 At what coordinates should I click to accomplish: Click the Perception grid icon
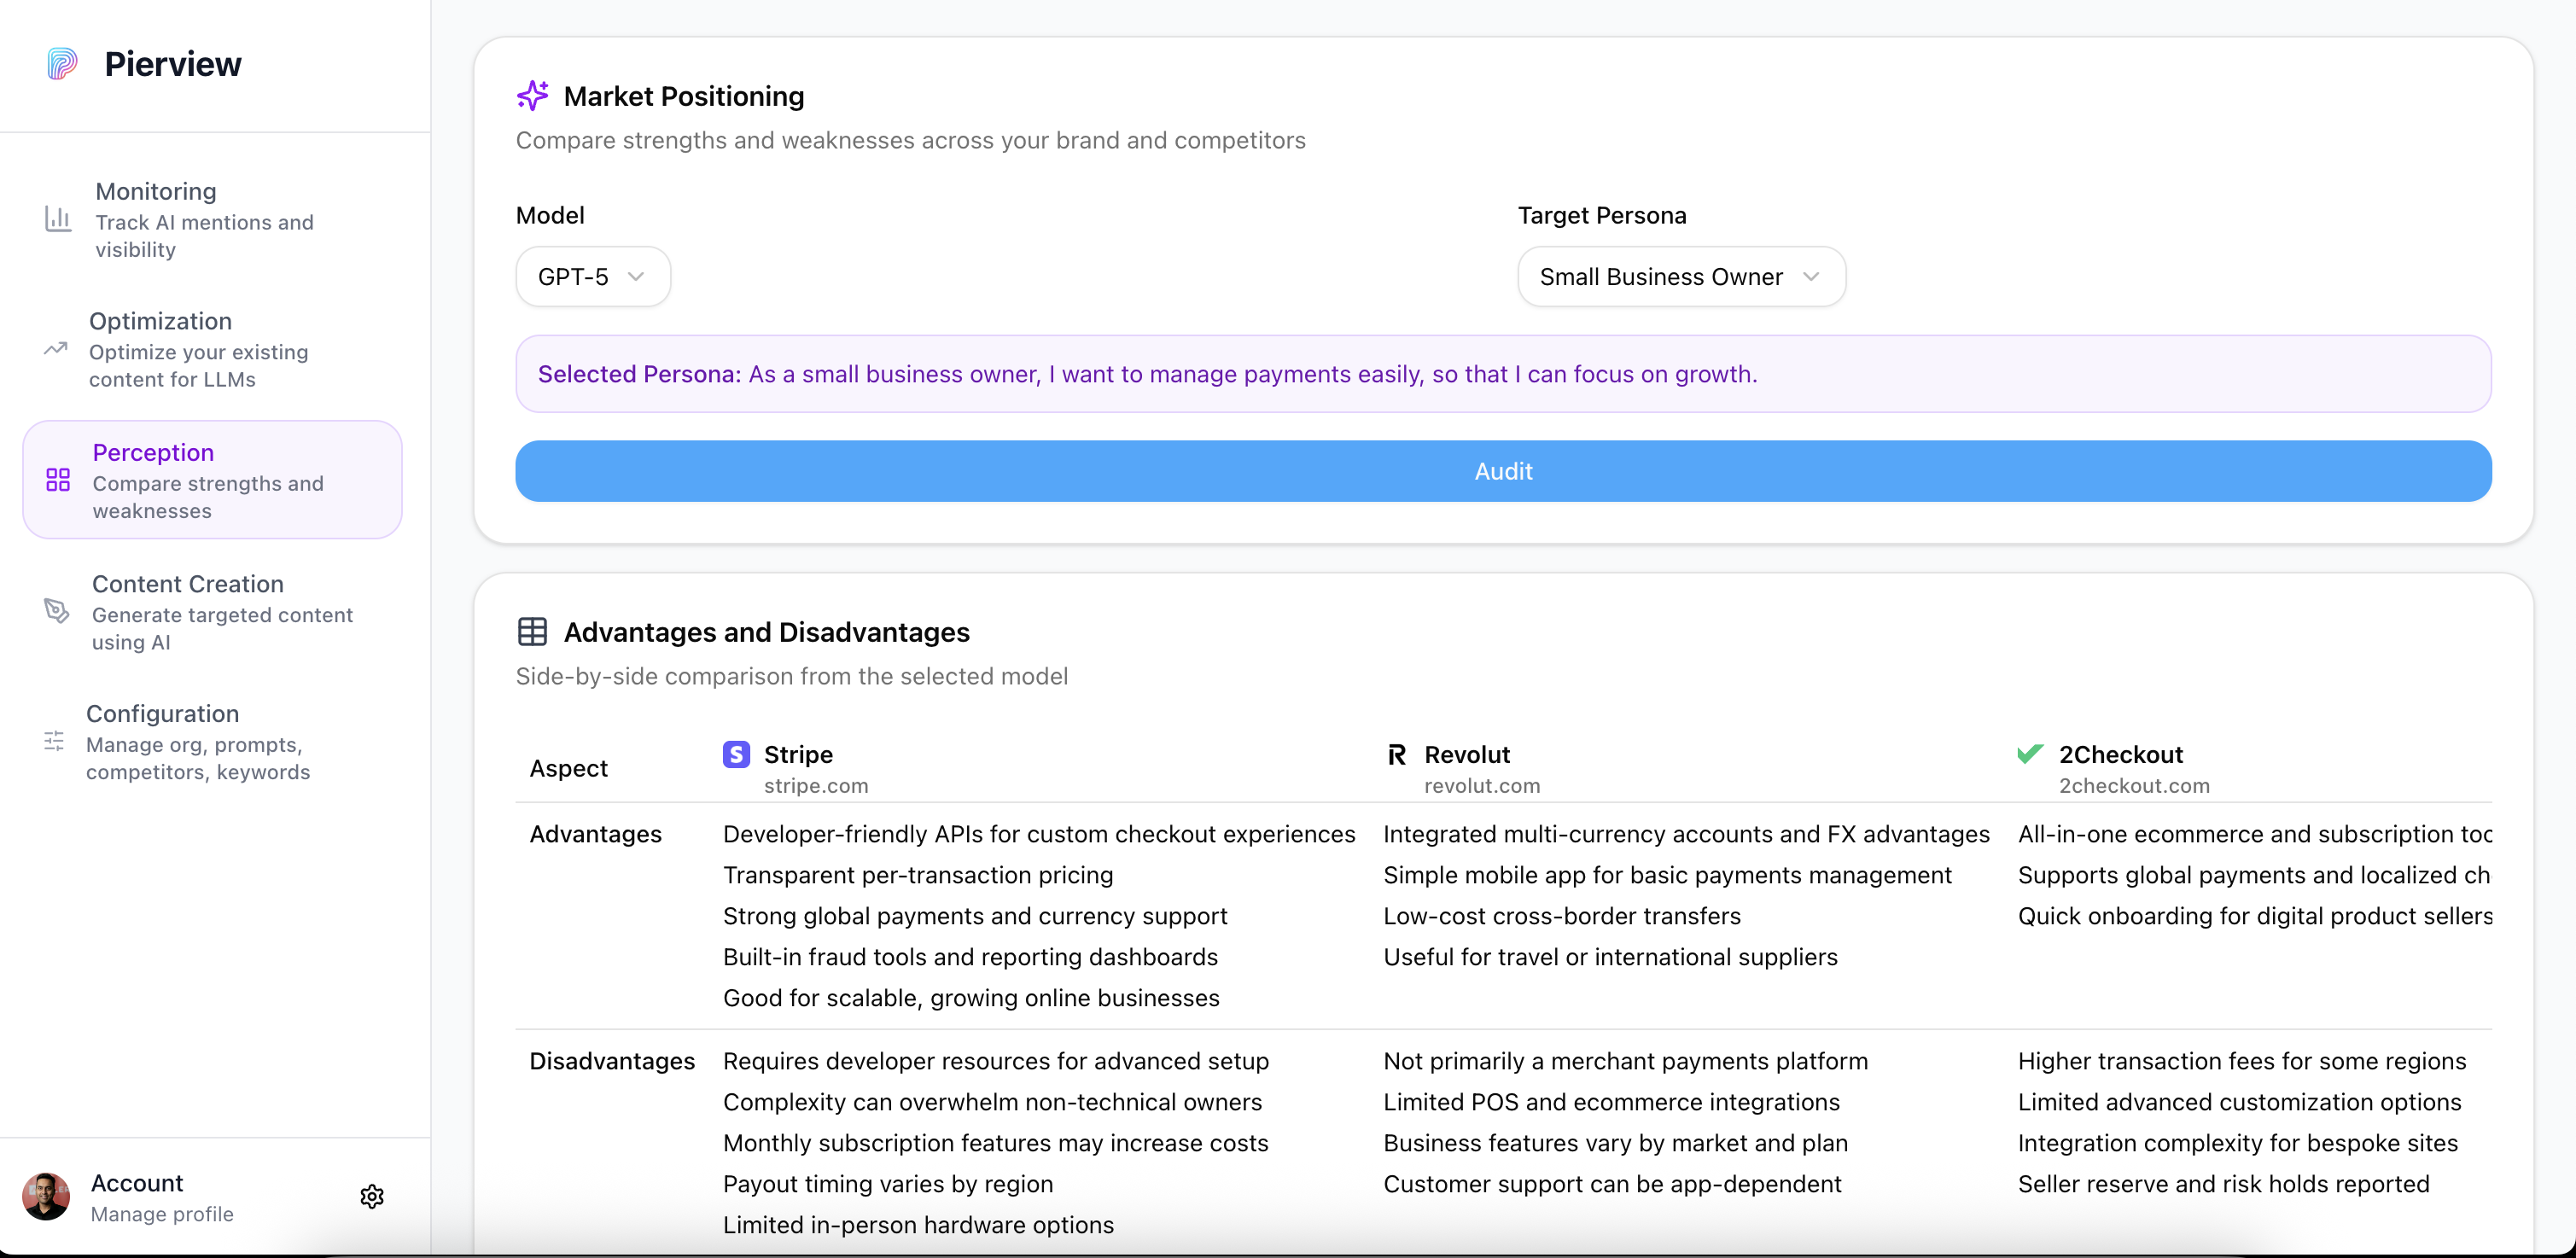58,480
